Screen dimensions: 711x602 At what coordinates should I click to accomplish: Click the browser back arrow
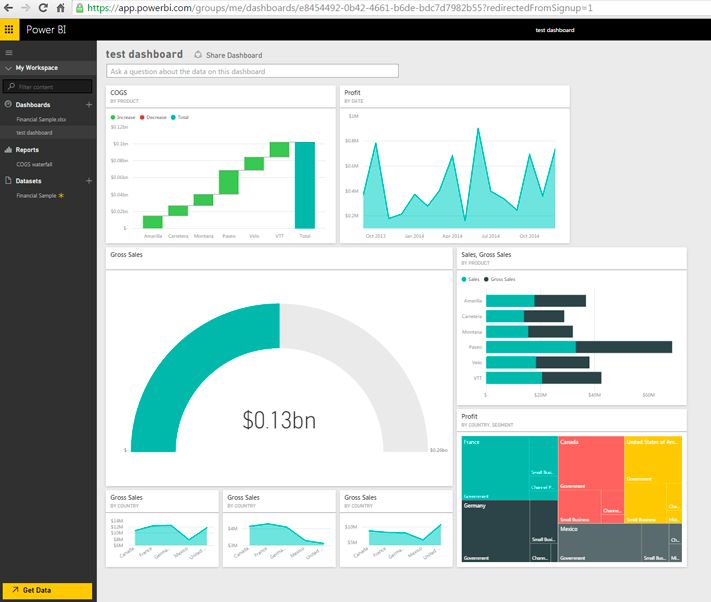click(8, 8)
